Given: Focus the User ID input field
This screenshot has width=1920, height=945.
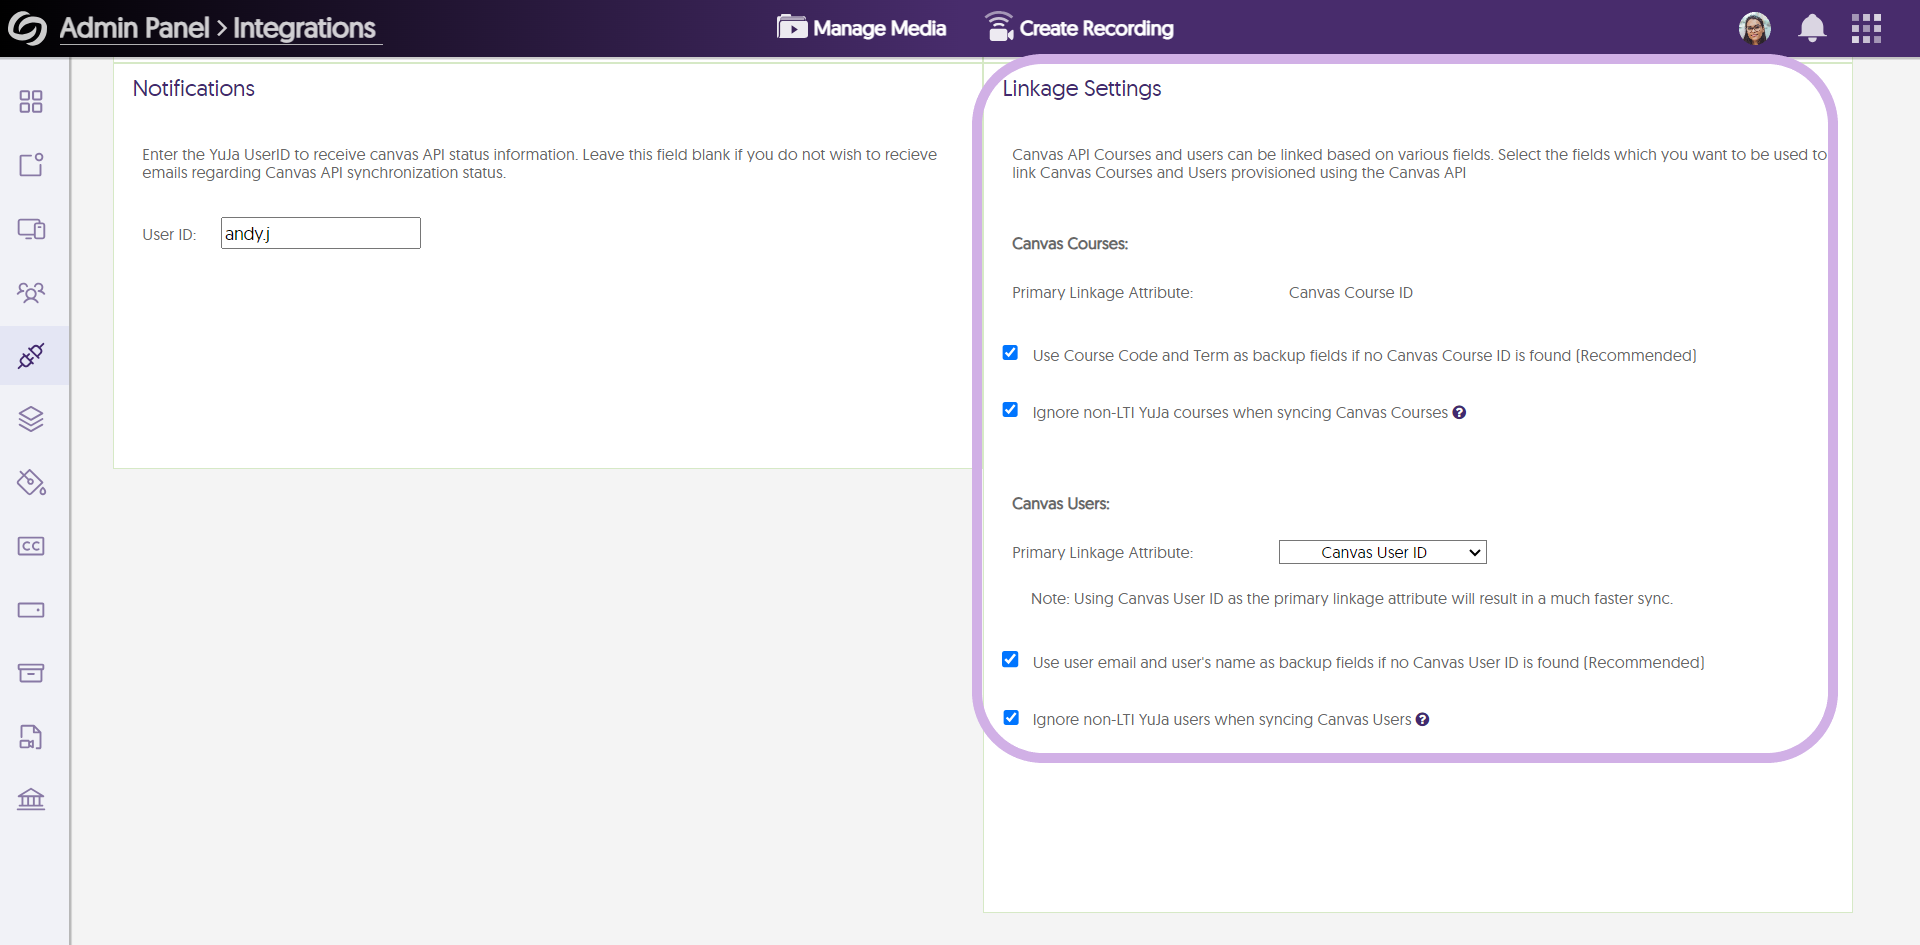Looking at the screenshot, I should click(321, 233).
